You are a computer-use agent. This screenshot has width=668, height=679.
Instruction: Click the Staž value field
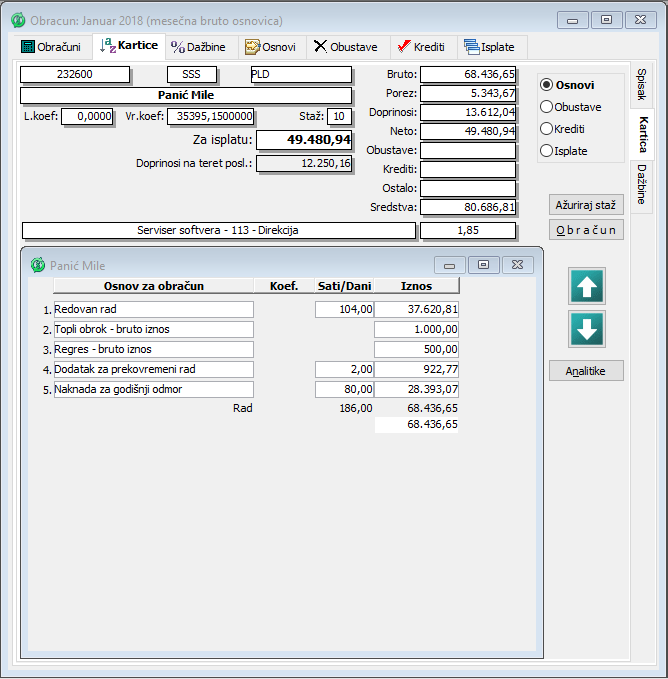point(339,117)
